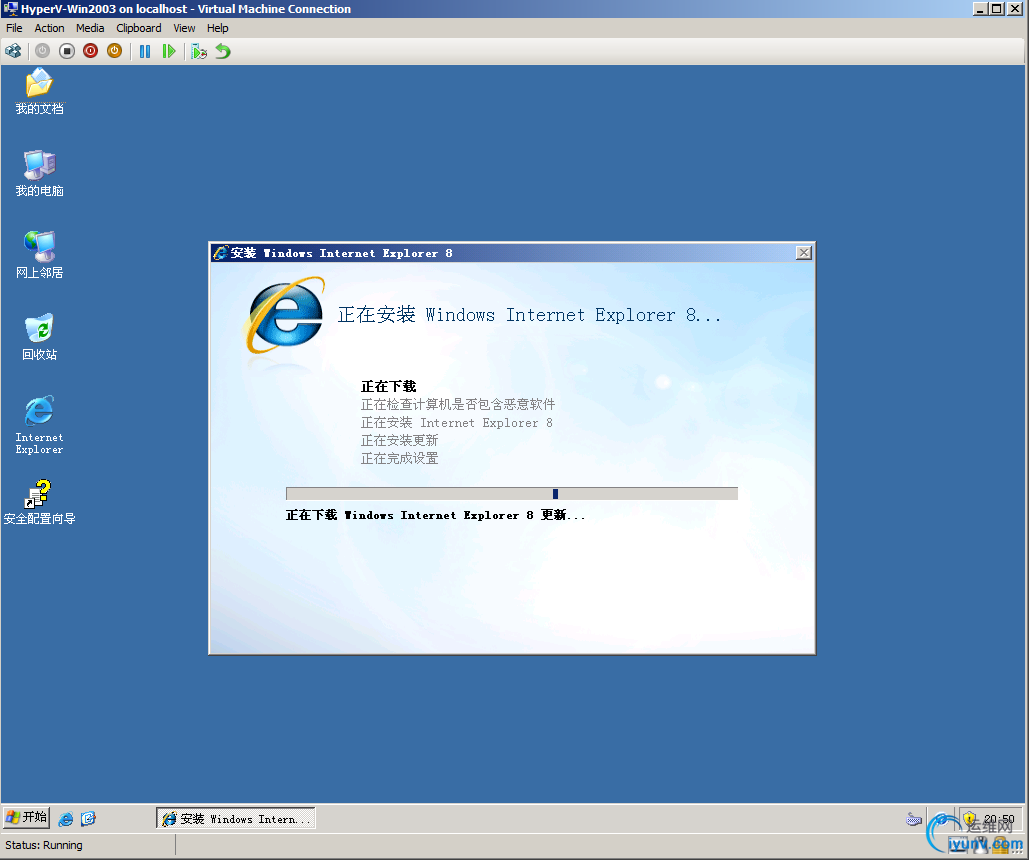Screen dimensions: 1029x860
Task: Turn off the virtual machine
Action: (66, 51)
